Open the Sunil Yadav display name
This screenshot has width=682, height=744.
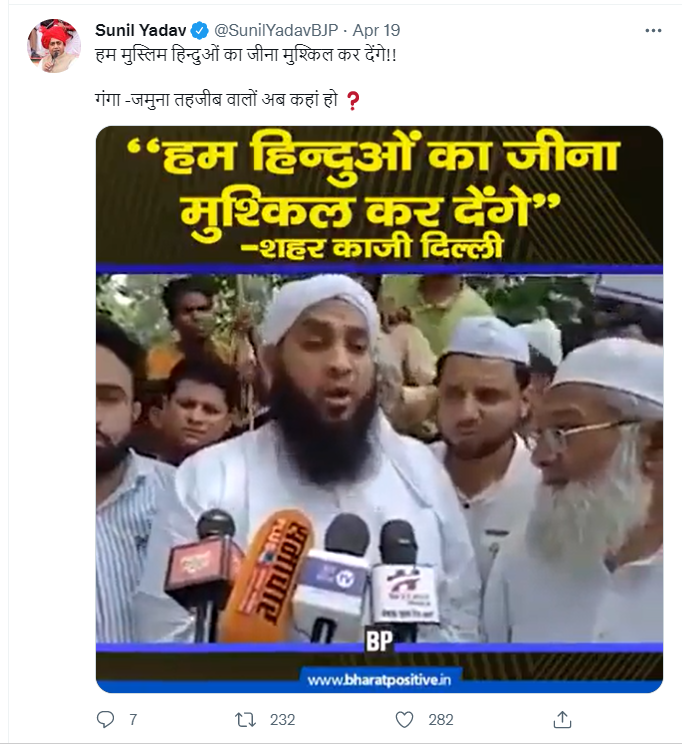pyautogui.click(x=140, y=30)
